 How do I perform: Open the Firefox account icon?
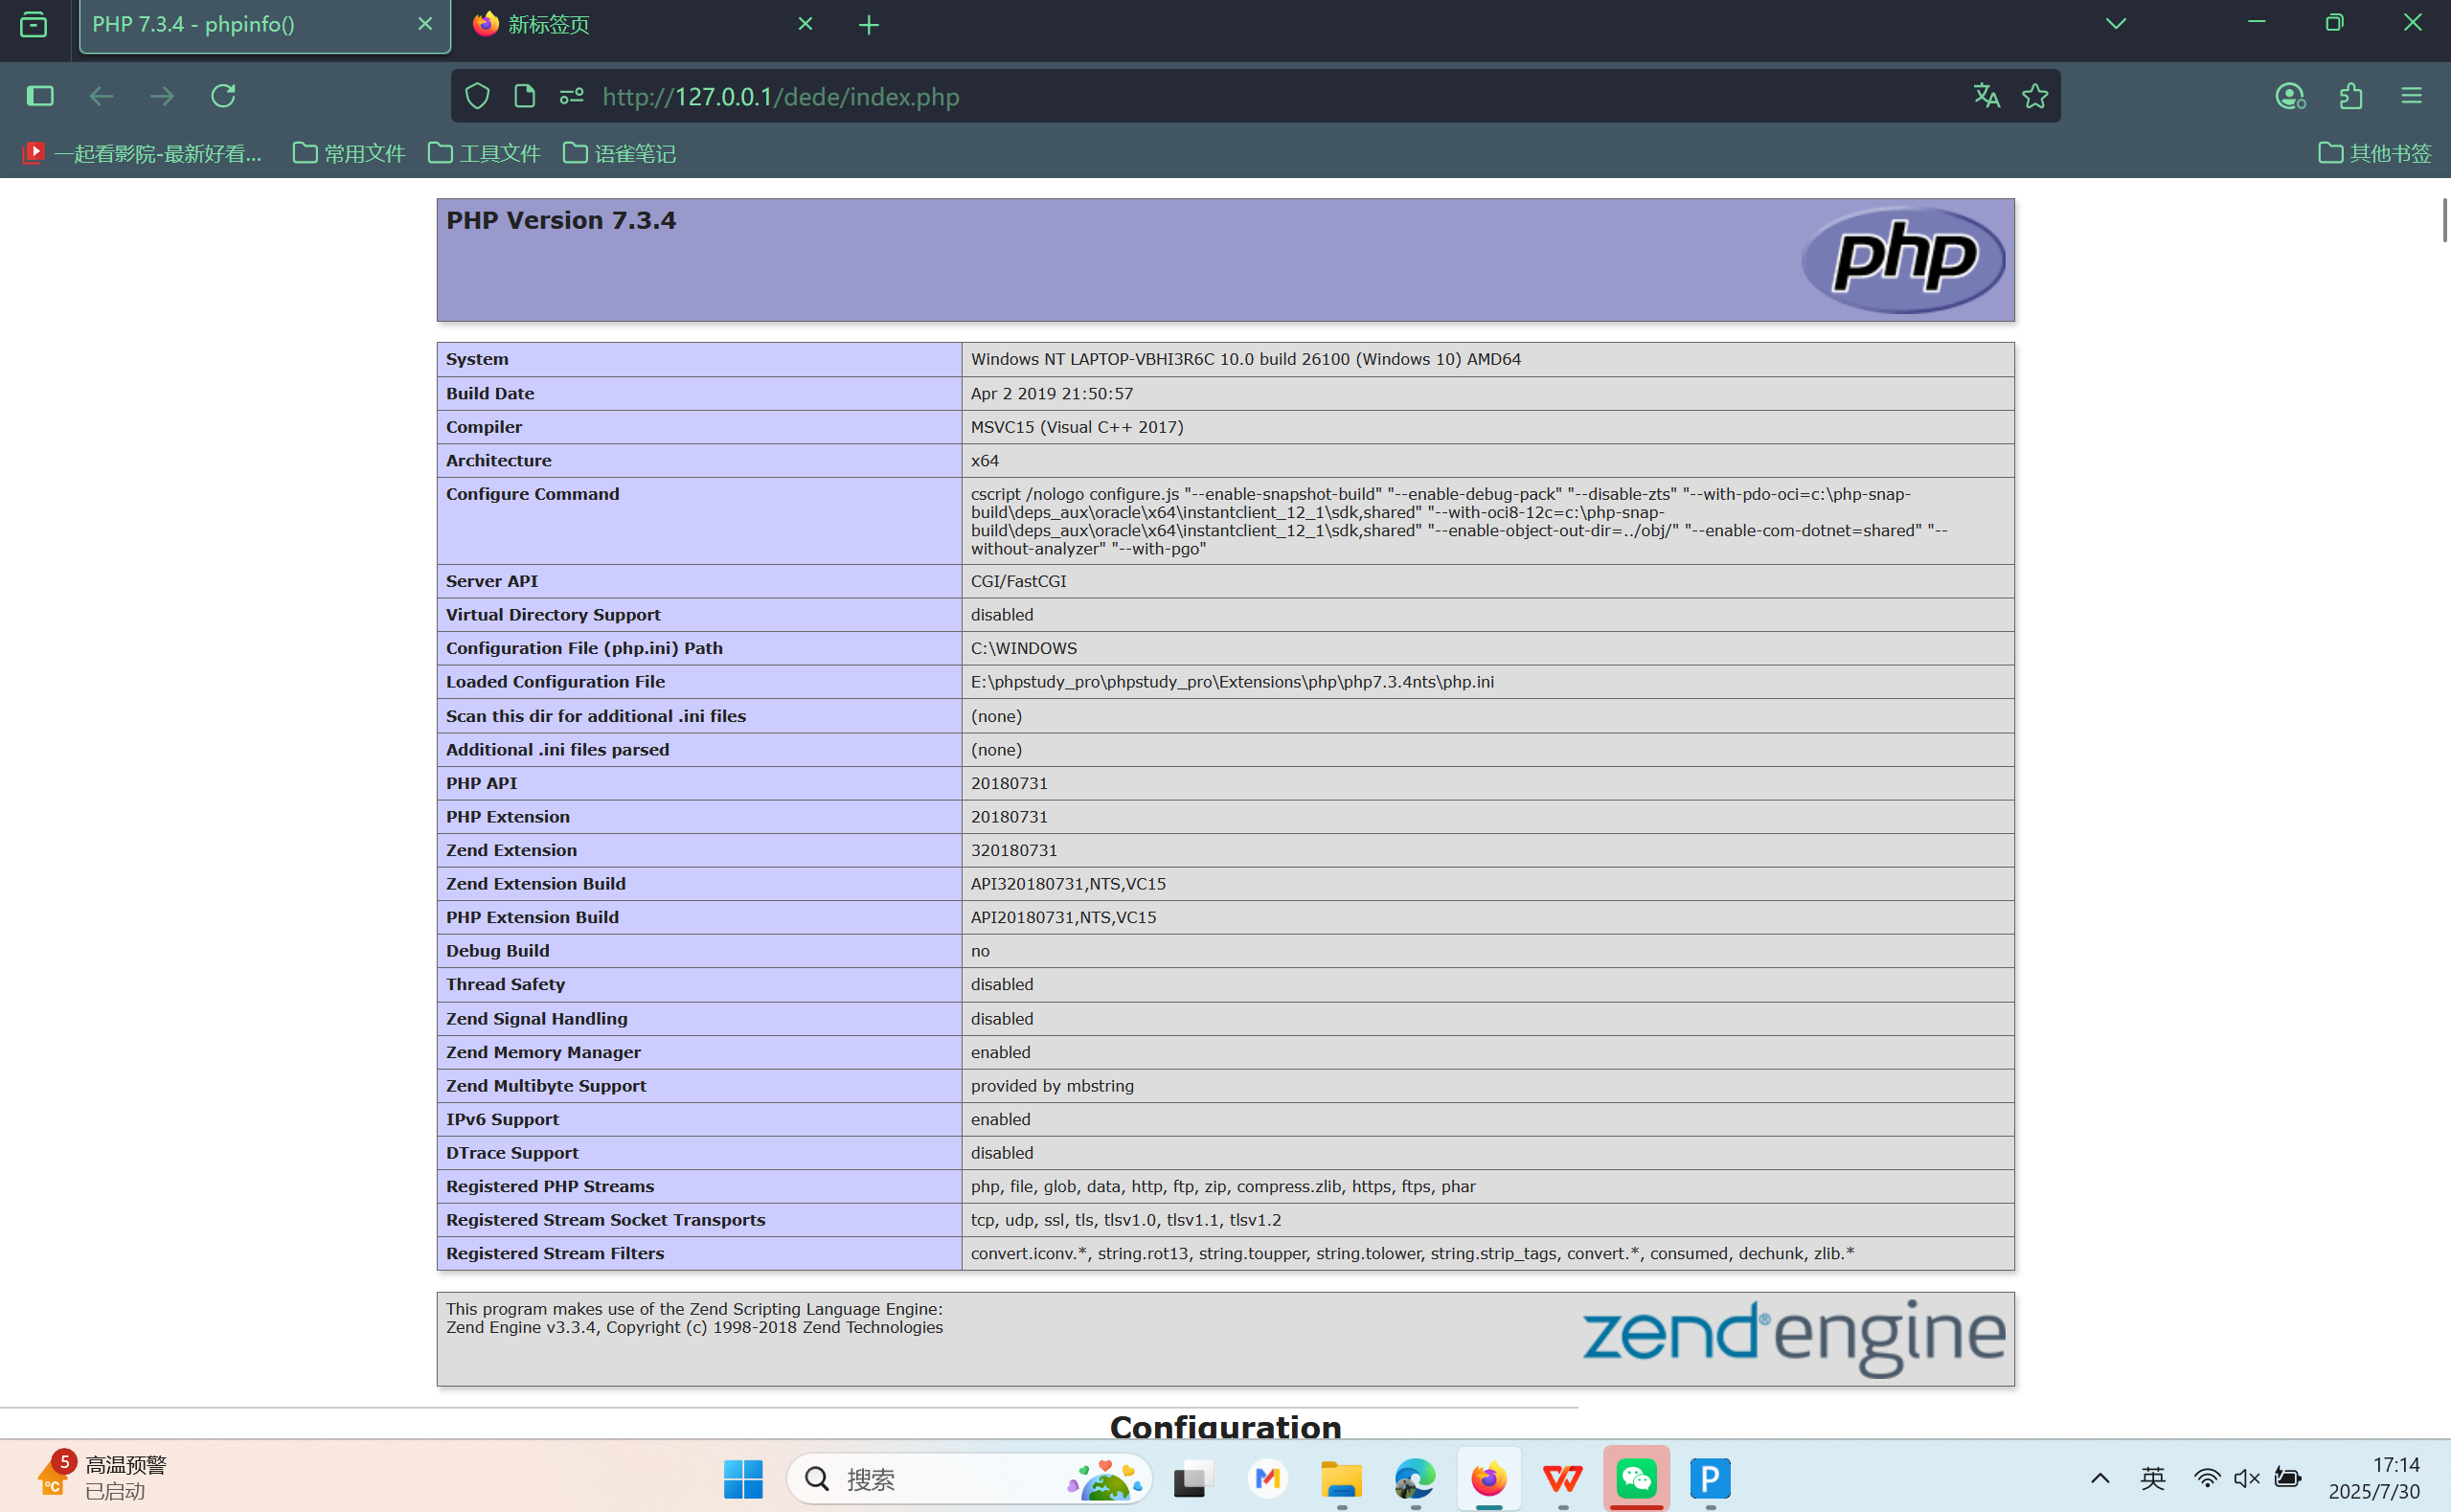click(x=2290, y=96)
